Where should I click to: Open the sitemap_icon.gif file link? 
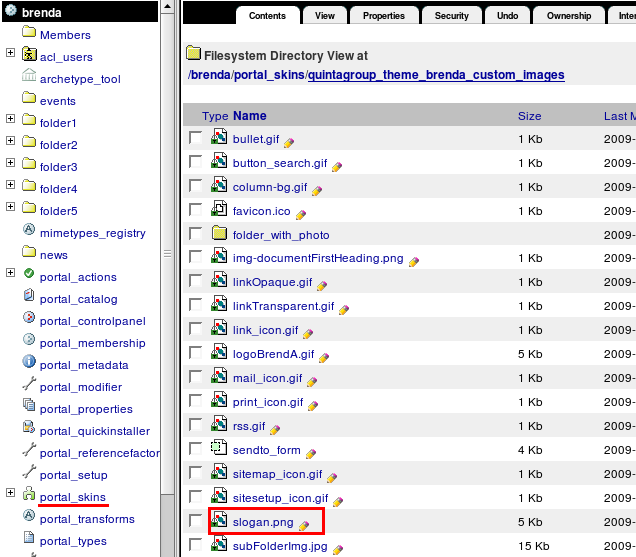pos(277,474)
